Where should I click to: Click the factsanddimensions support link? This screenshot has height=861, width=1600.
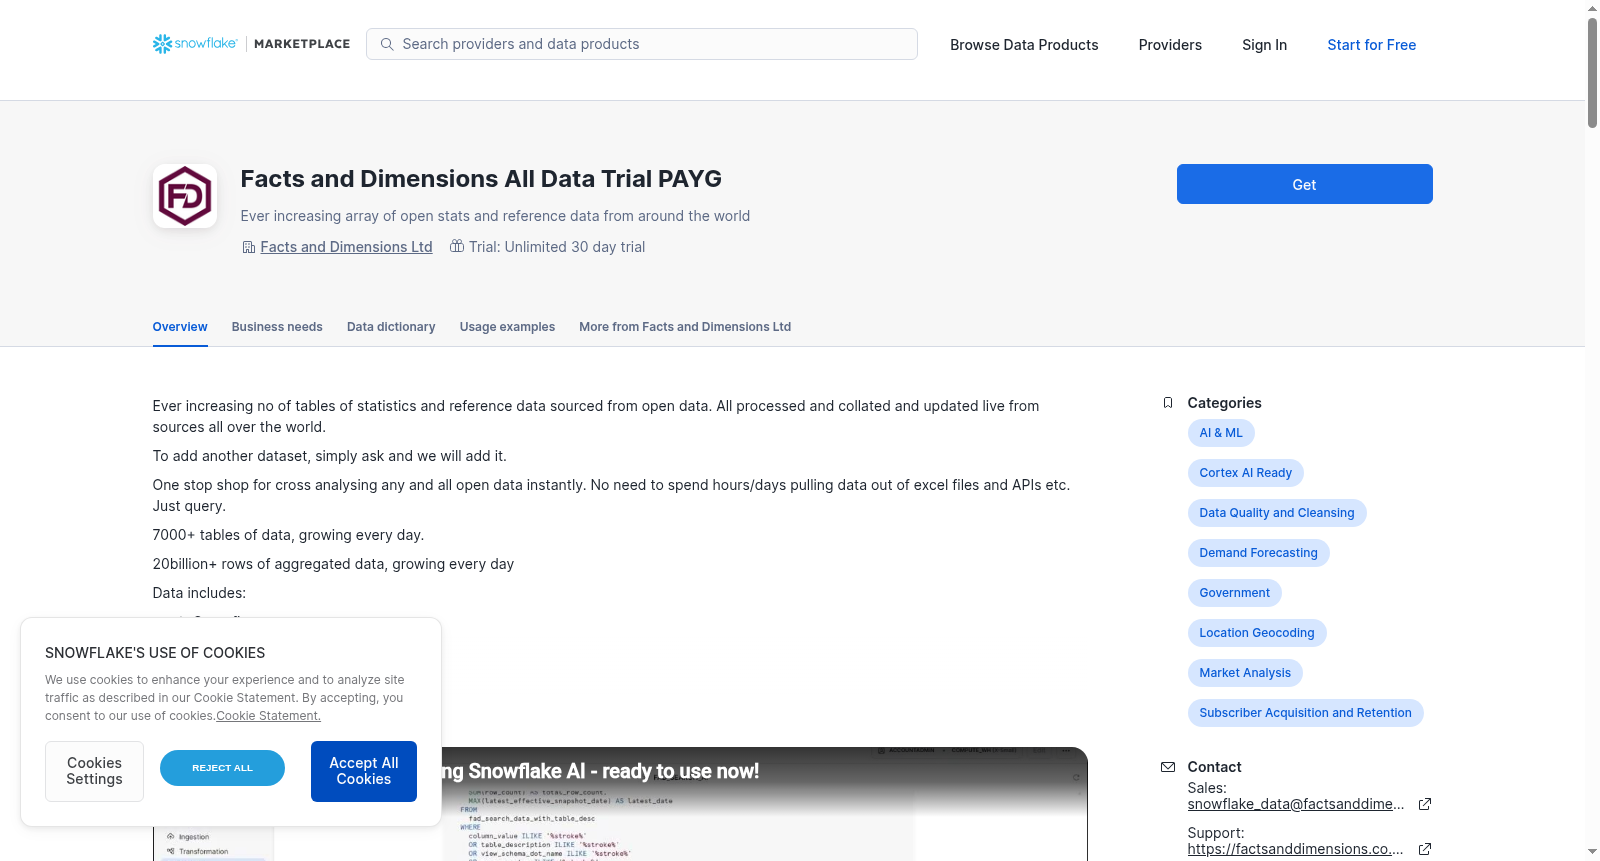(x=1296, y=849)
